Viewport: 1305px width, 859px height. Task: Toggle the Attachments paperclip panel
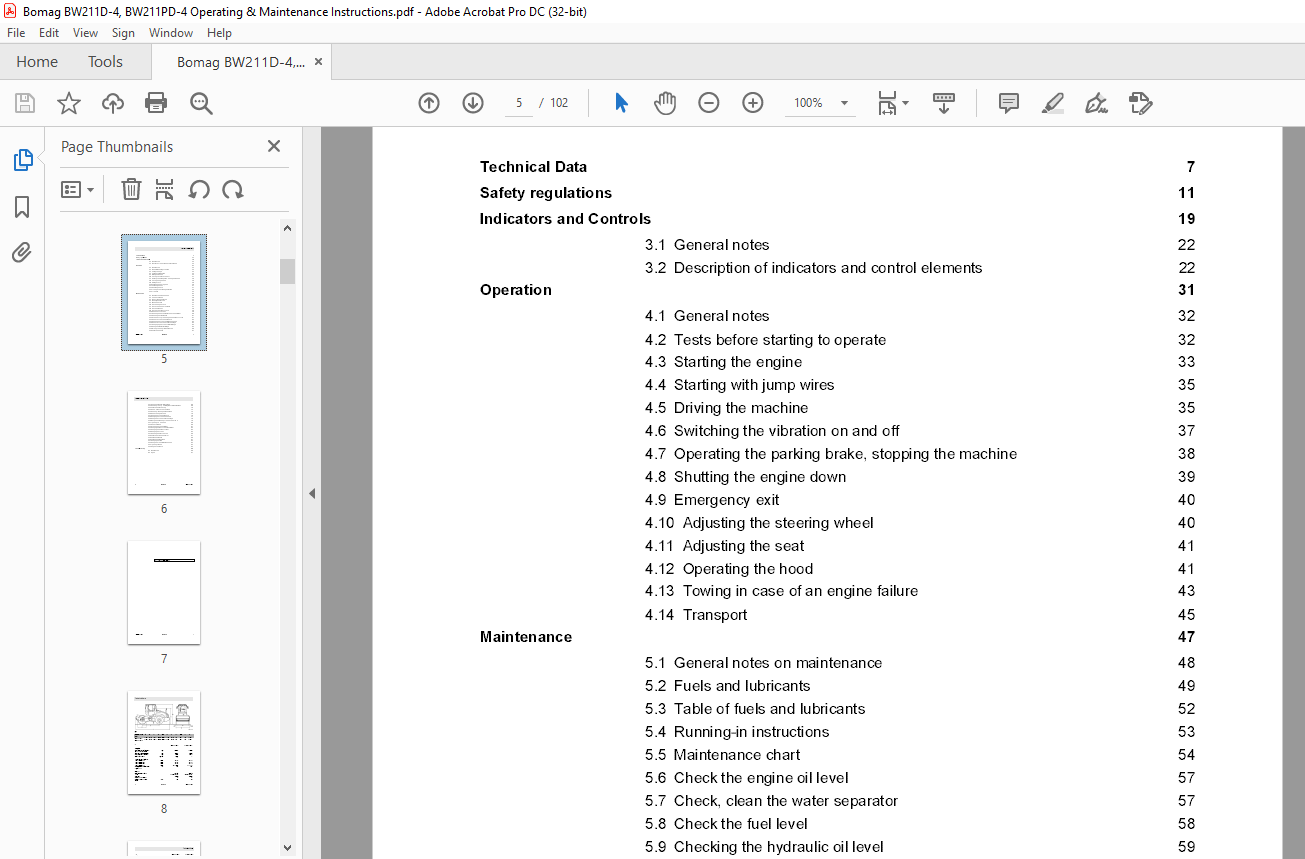[22, 253]
